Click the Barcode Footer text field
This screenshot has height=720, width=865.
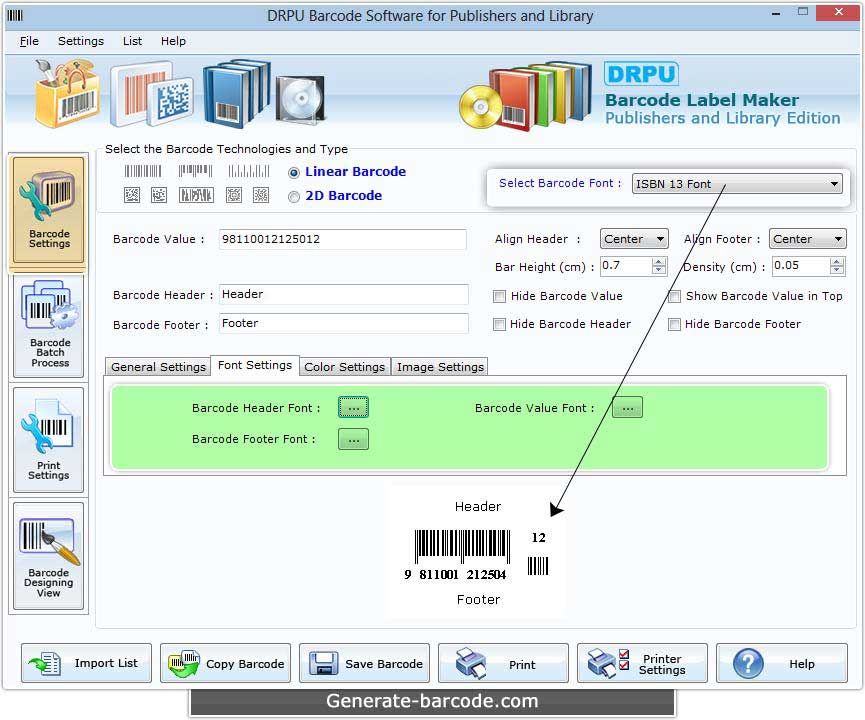click(344, 323)
